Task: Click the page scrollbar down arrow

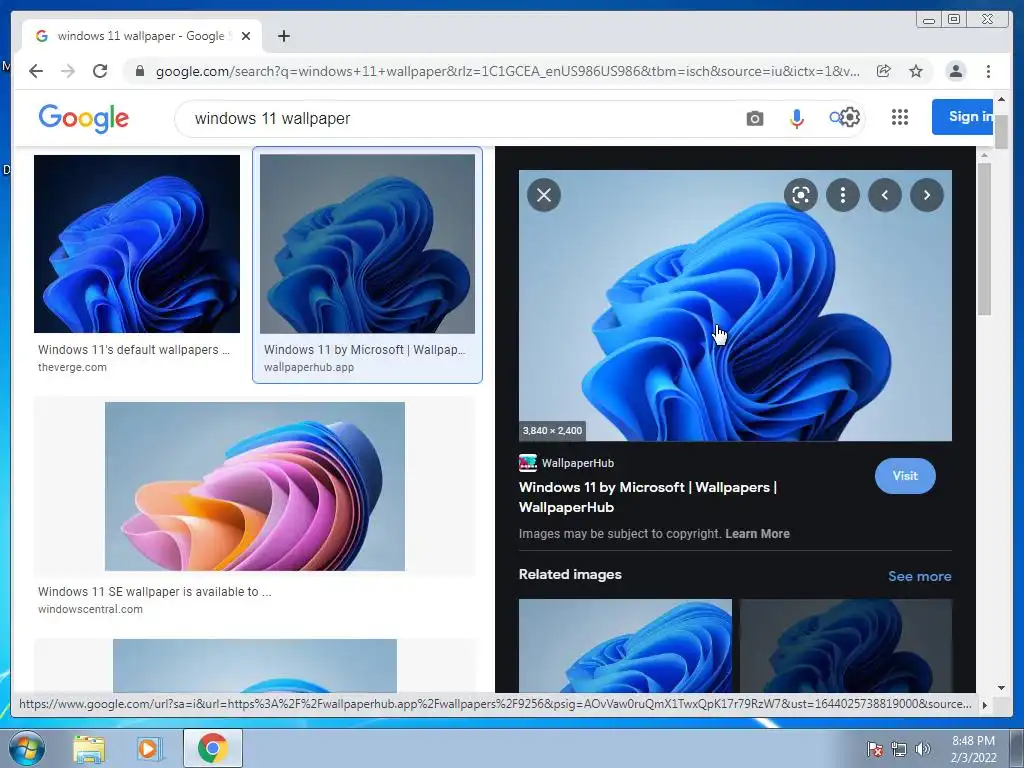Action: (1001, 687)
